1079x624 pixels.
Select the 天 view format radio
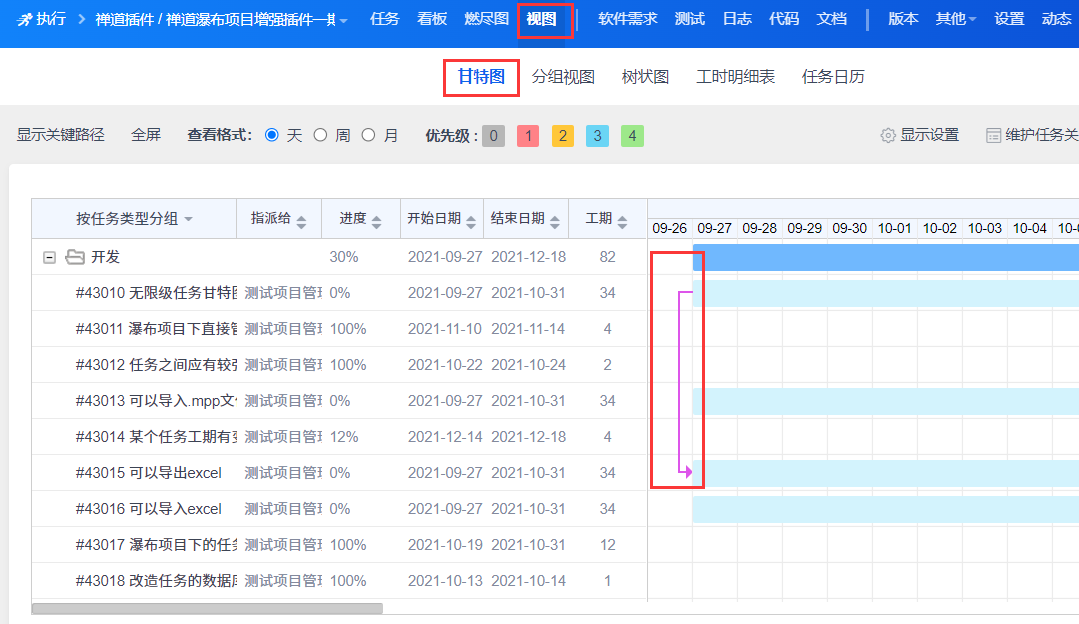point(271,135)
